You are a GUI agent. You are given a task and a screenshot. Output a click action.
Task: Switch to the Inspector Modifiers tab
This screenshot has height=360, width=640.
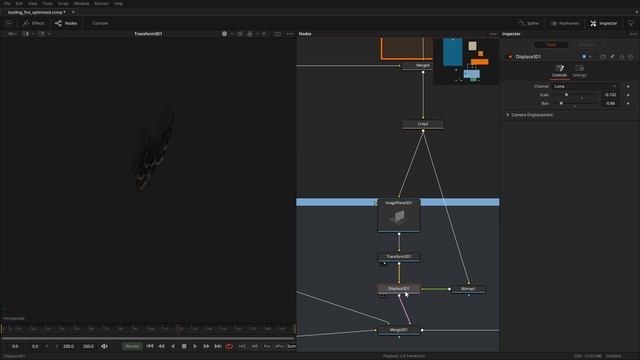pyautogui.click(x=587, y=44)
